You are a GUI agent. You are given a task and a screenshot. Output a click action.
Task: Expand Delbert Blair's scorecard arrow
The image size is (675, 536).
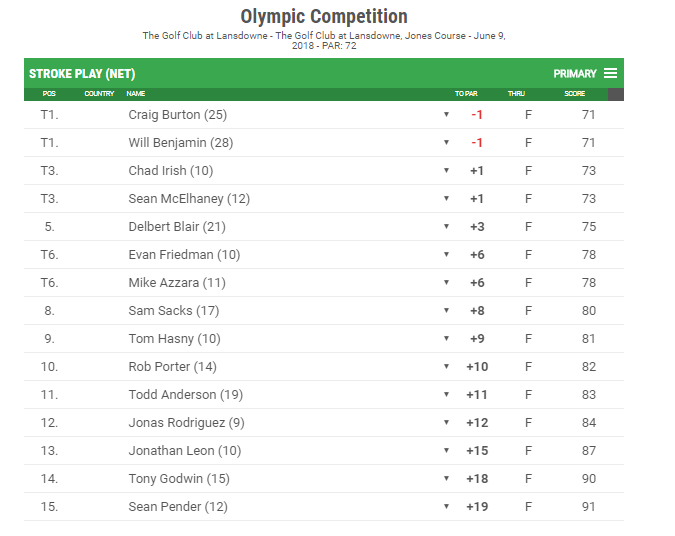[x=446, y=226]
